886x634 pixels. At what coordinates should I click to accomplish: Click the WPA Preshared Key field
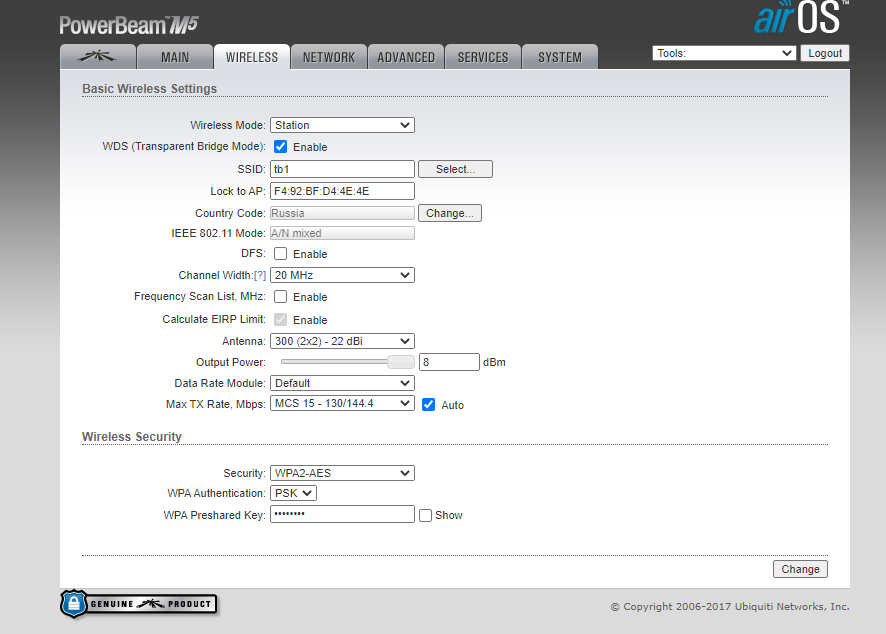point(342,514)
